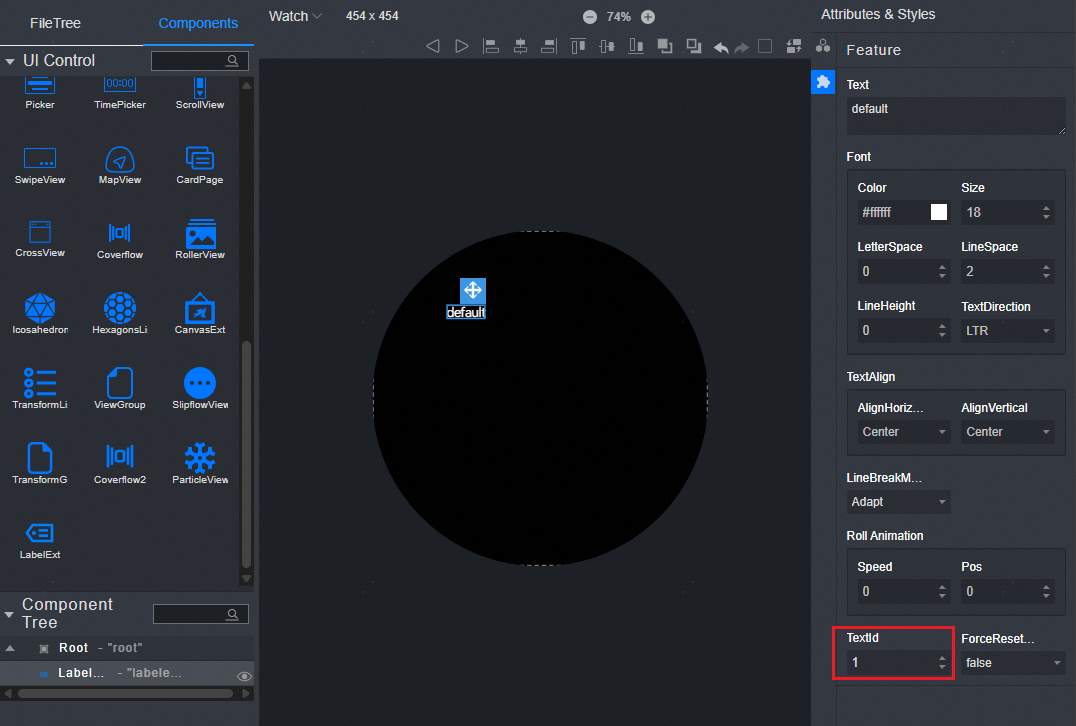Image resolution: width=1076 pixels, height=726 pixels.
Task: Click the undo arrow icon
Action: pos(721,47)
